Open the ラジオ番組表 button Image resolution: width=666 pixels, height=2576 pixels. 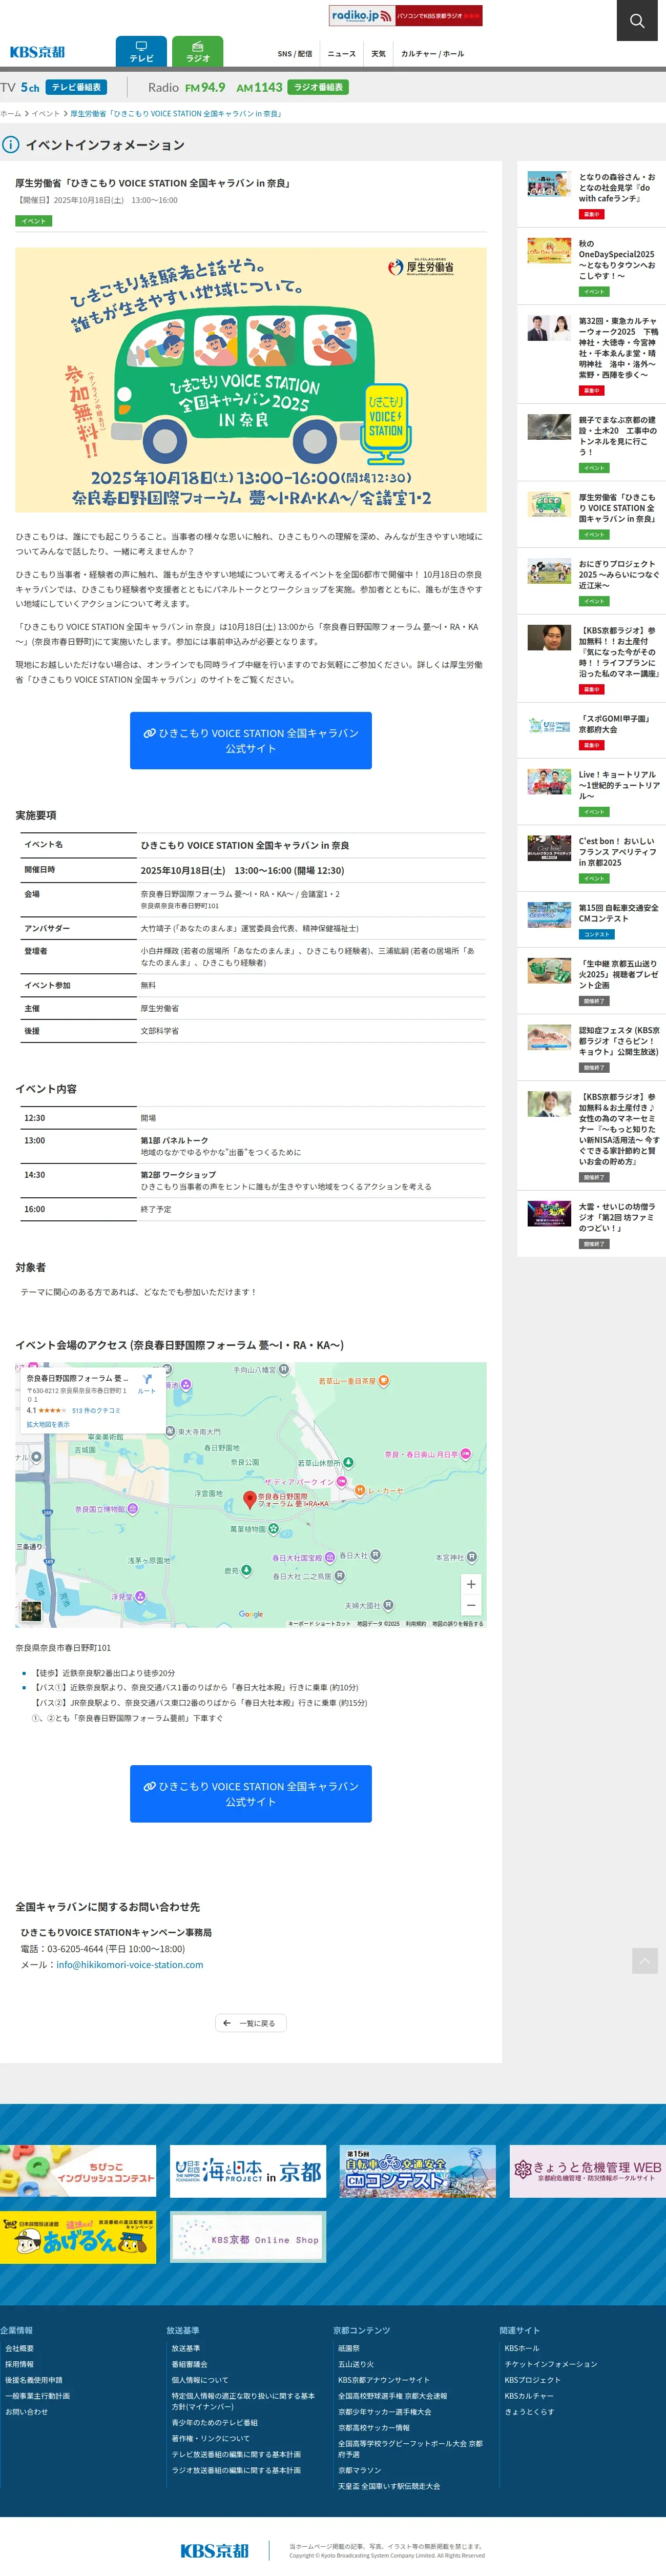[x=318, y=87]
